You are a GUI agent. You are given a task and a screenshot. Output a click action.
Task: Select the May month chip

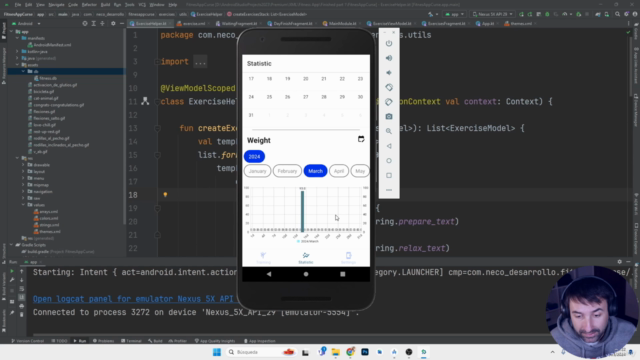click(360, 171)
